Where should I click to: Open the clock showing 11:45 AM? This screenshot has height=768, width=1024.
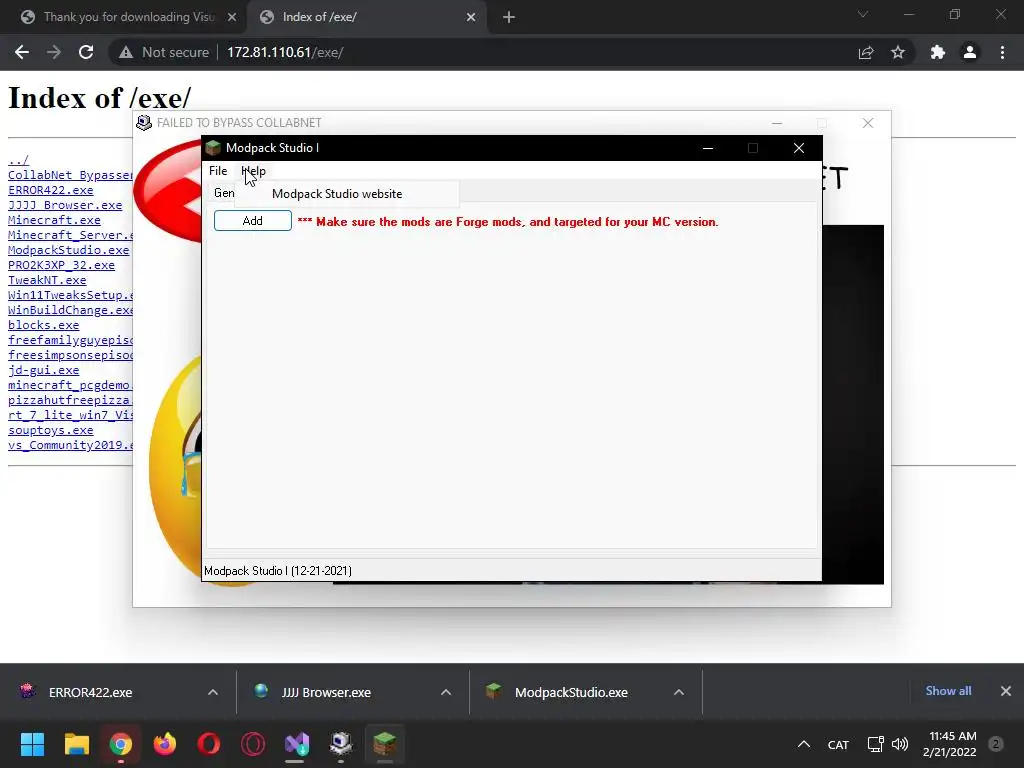tap(950, 744)
